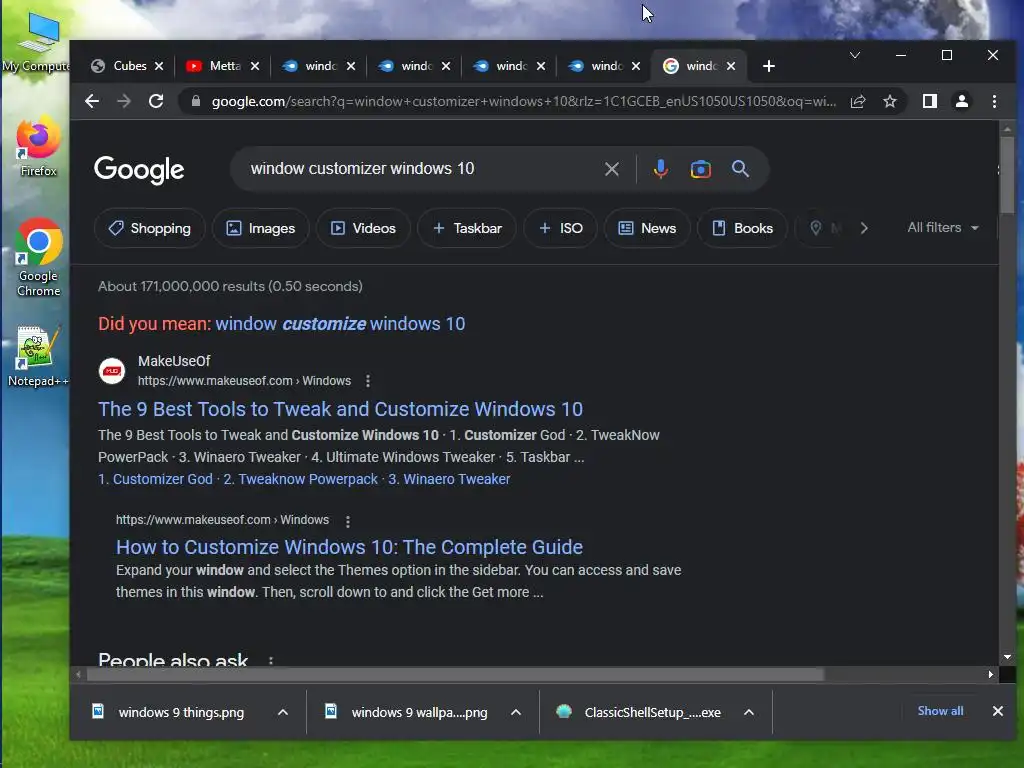1024x768 pixels.
Task: Filter results by Shopping
Action: [150, 228]
